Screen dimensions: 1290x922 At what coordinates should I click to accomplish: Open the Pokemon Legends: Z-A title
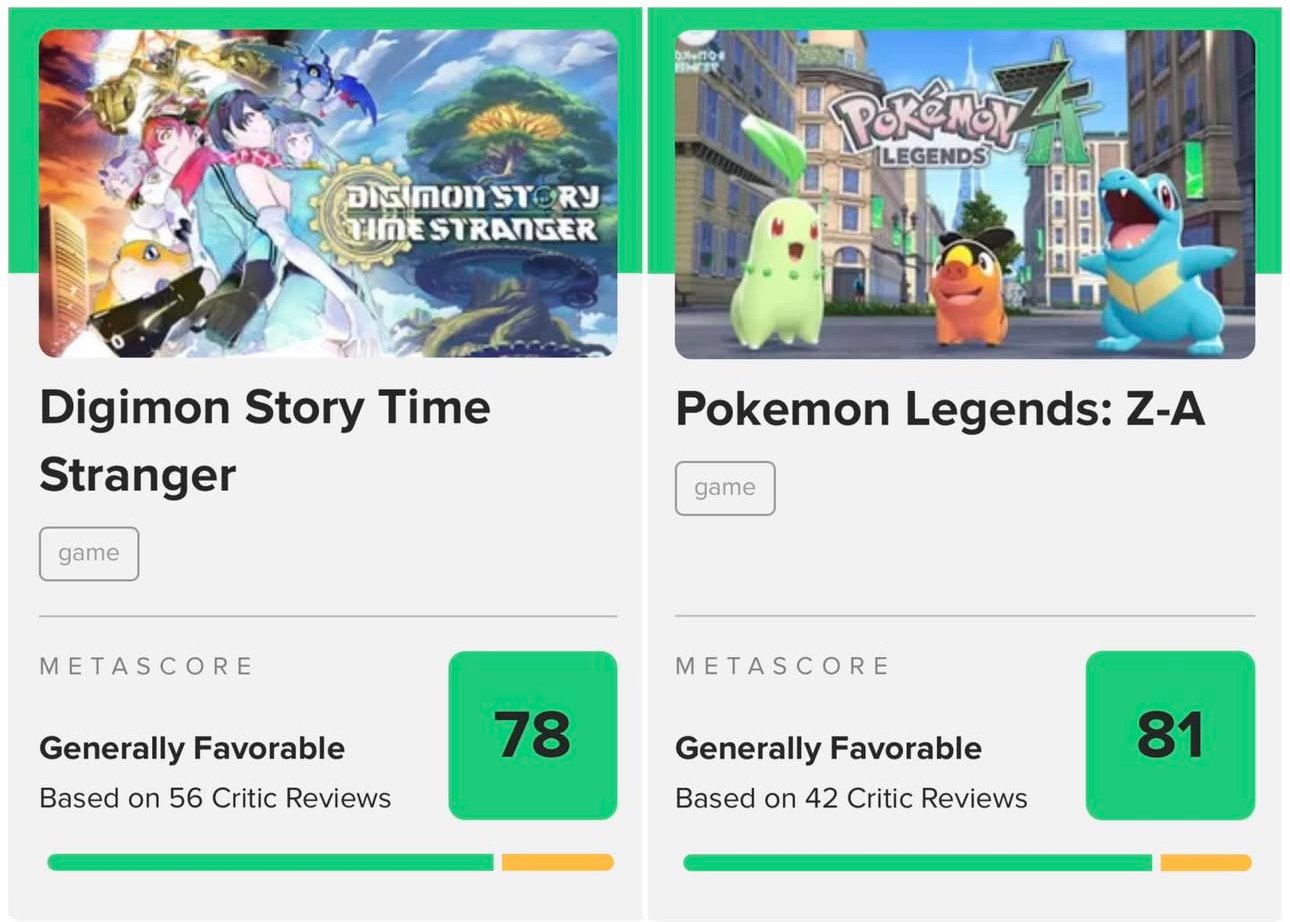940,409
